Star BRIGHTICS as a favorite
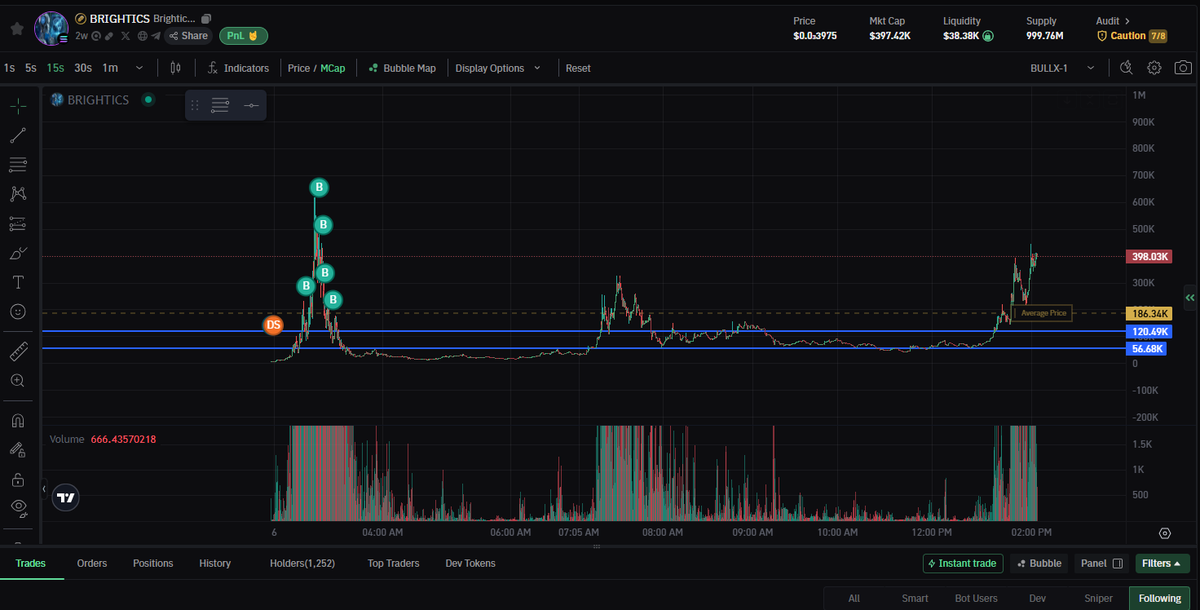1200x610 pixels. [x=16, y=29]
